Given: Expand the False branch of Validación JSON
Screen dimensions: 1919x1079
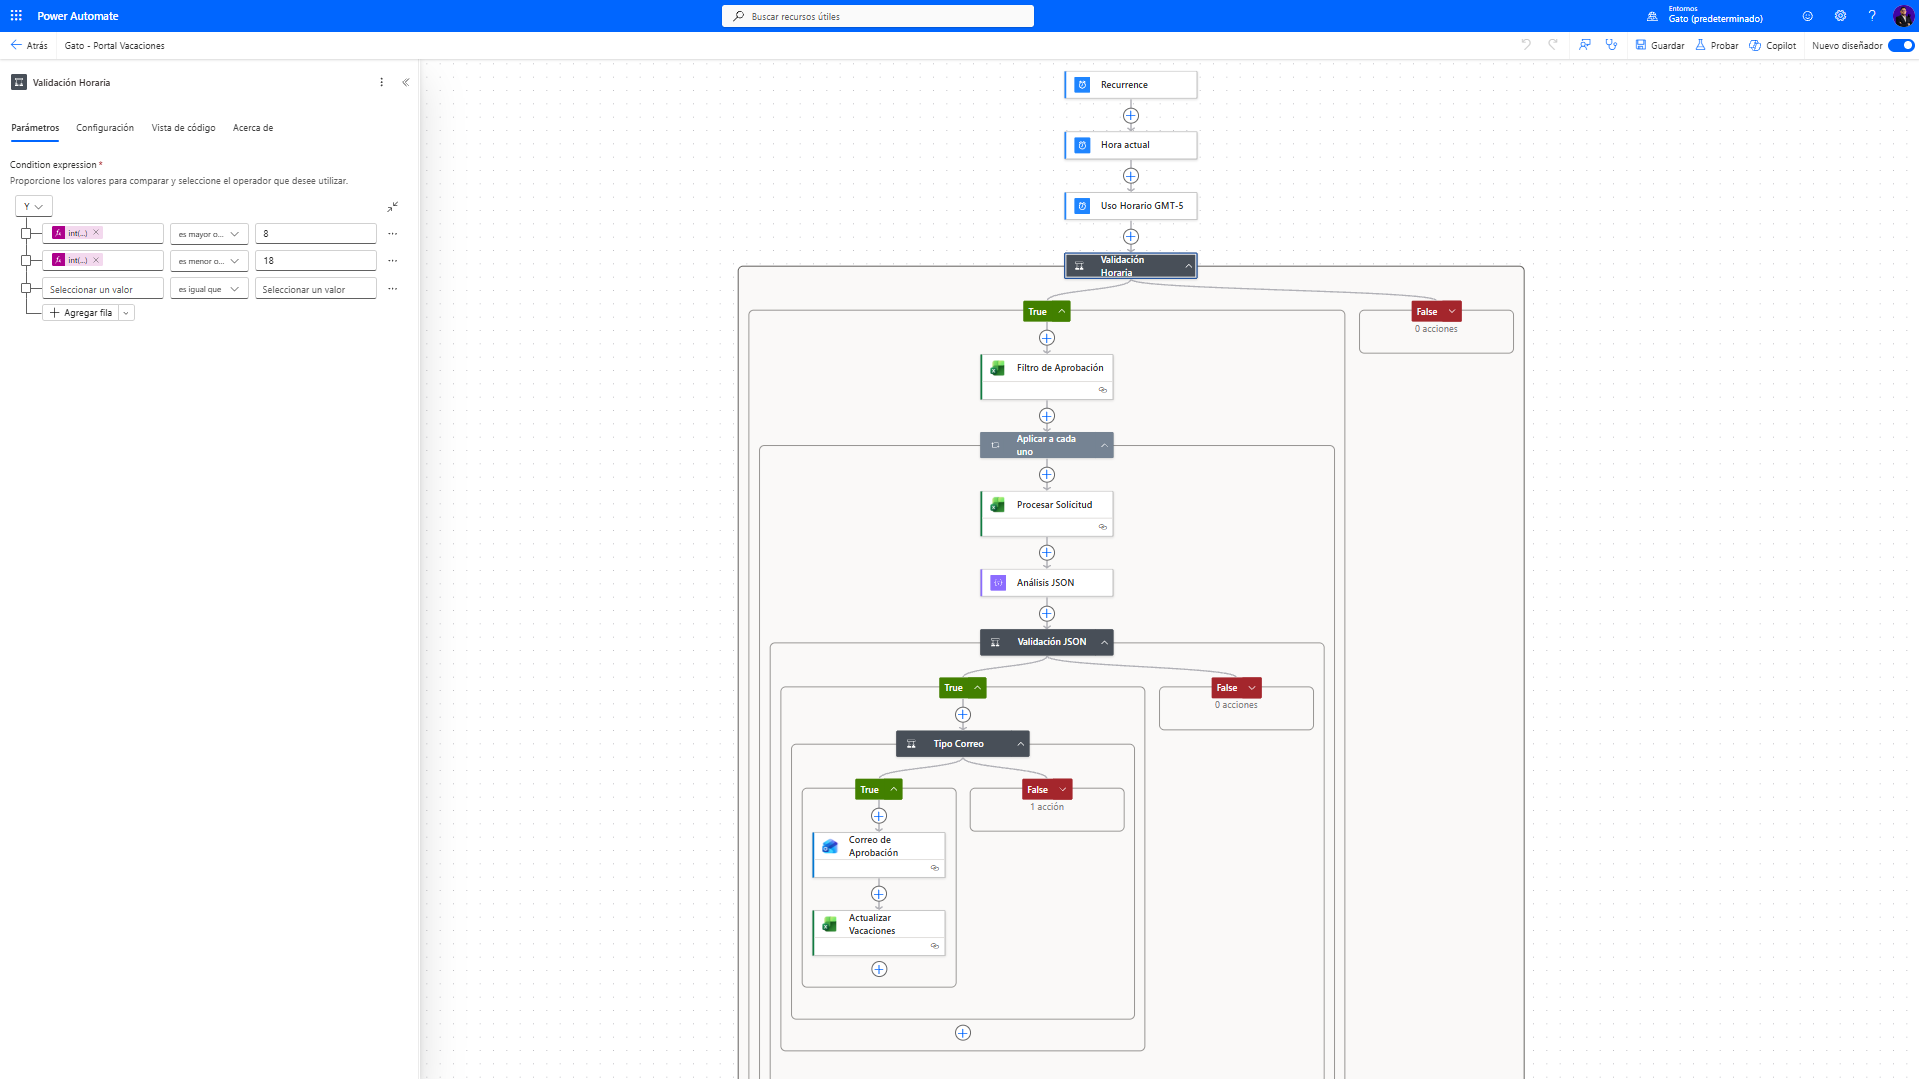Looking at the screenshot, I should click(x=1251, y=688).
